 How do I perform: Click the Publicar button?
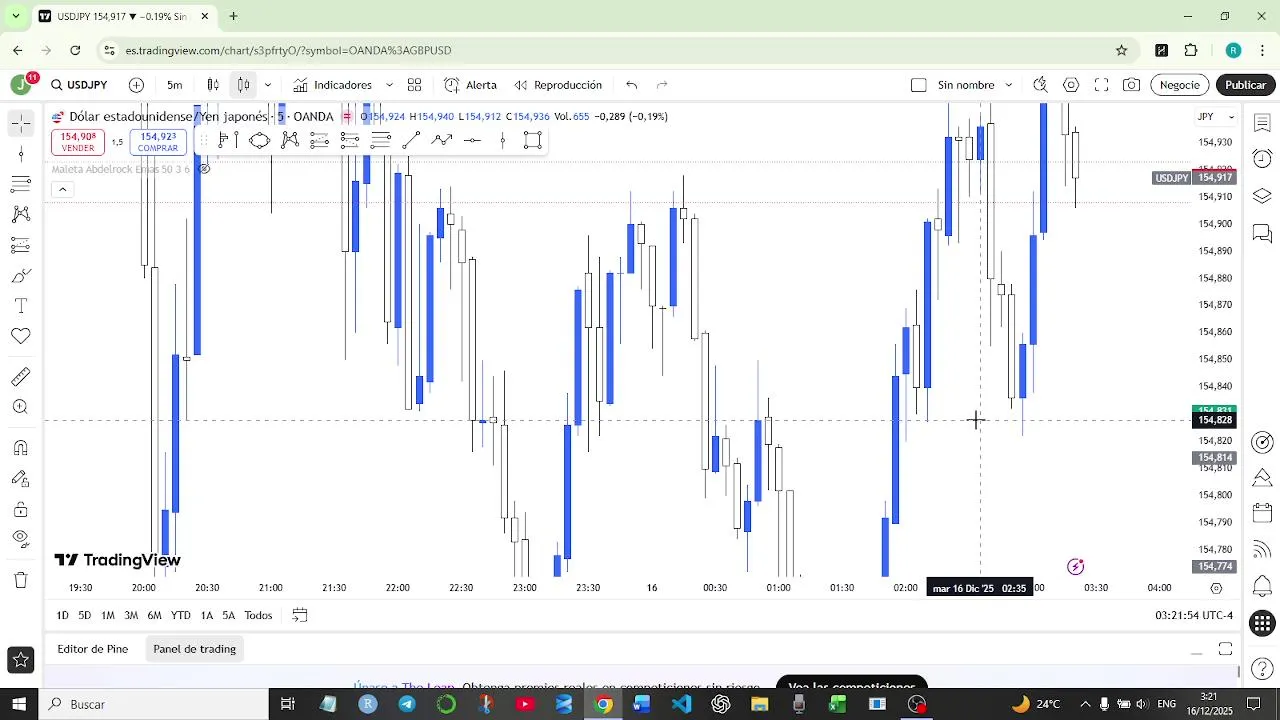coord(1245,85)
